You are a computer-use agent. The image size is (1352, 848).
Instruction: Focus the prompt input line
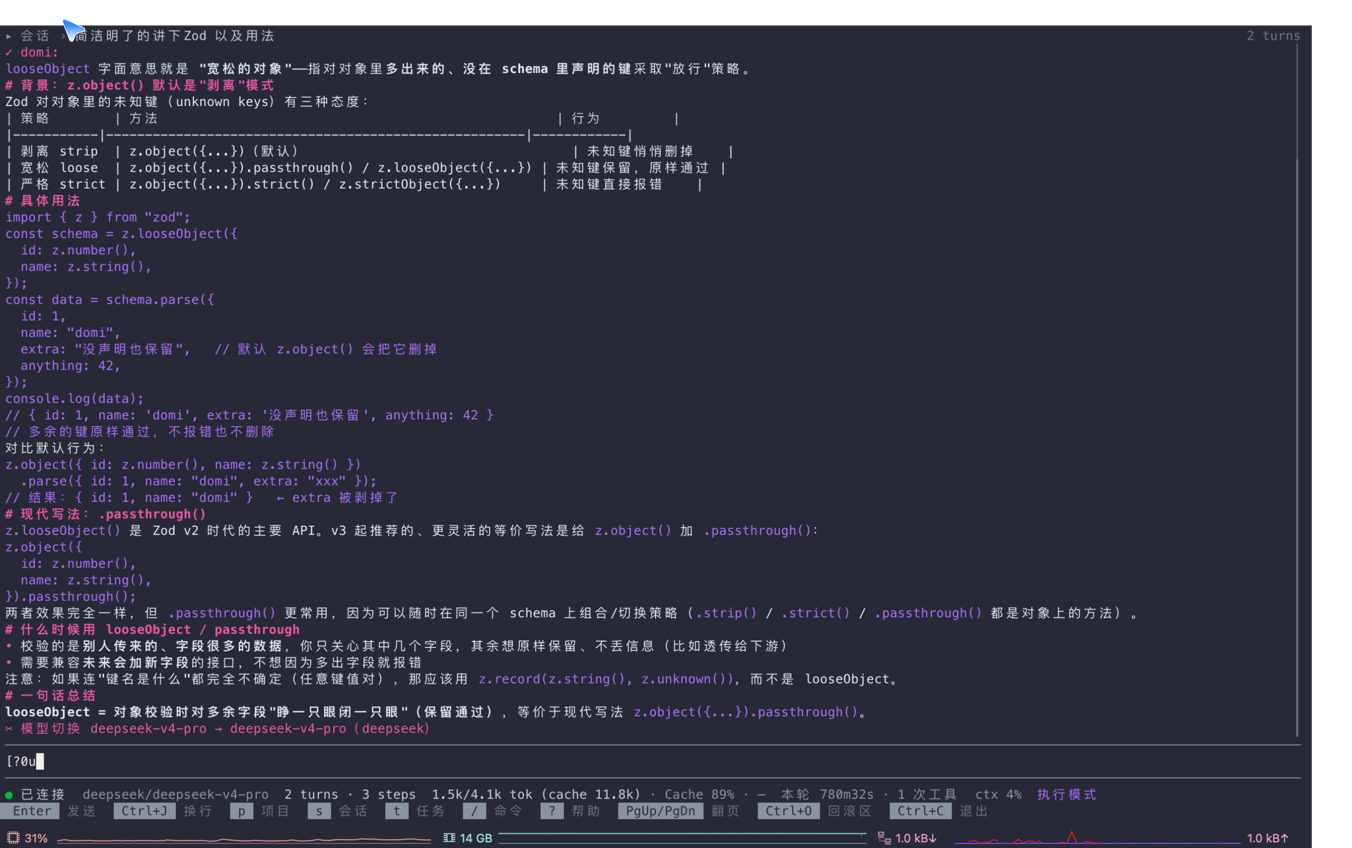point(650,761)
